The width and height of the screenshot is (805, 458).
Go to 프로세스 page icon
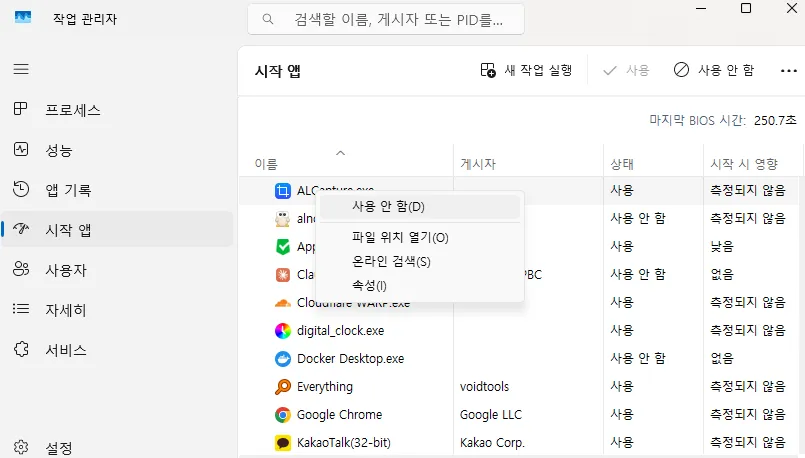click(x=21, y=109)
